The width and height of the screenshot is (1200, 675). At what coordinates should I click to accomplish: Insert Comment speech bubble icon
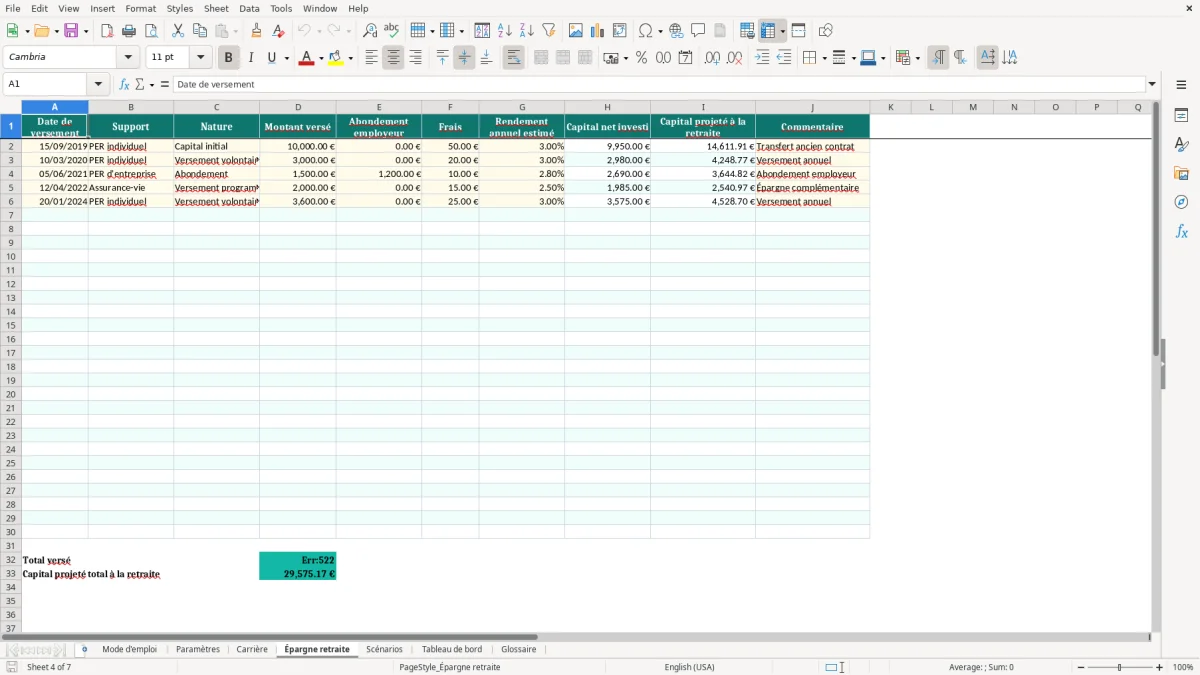[698, 31]
